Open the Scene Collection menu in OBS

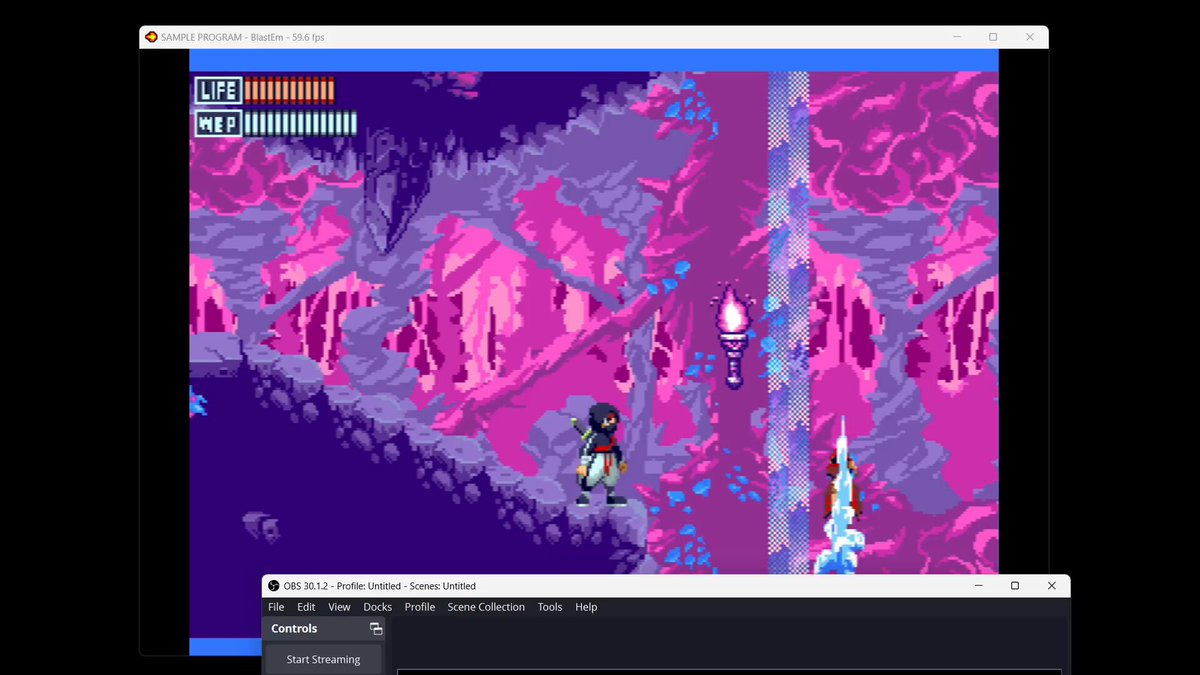point(486,607)
